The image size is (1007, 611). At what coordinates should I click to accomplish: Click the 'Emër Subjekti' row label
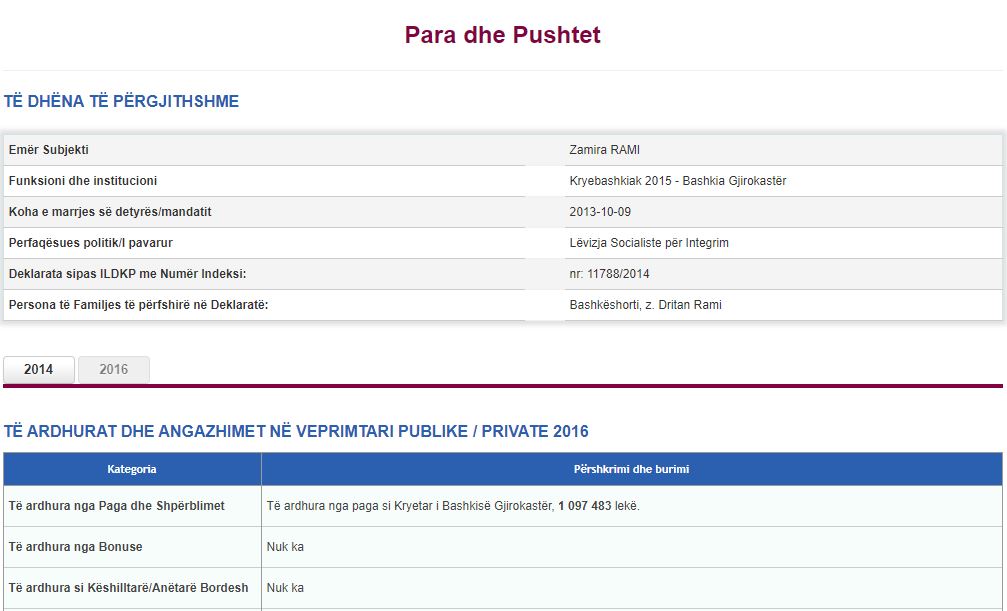[x=48, y=150]
